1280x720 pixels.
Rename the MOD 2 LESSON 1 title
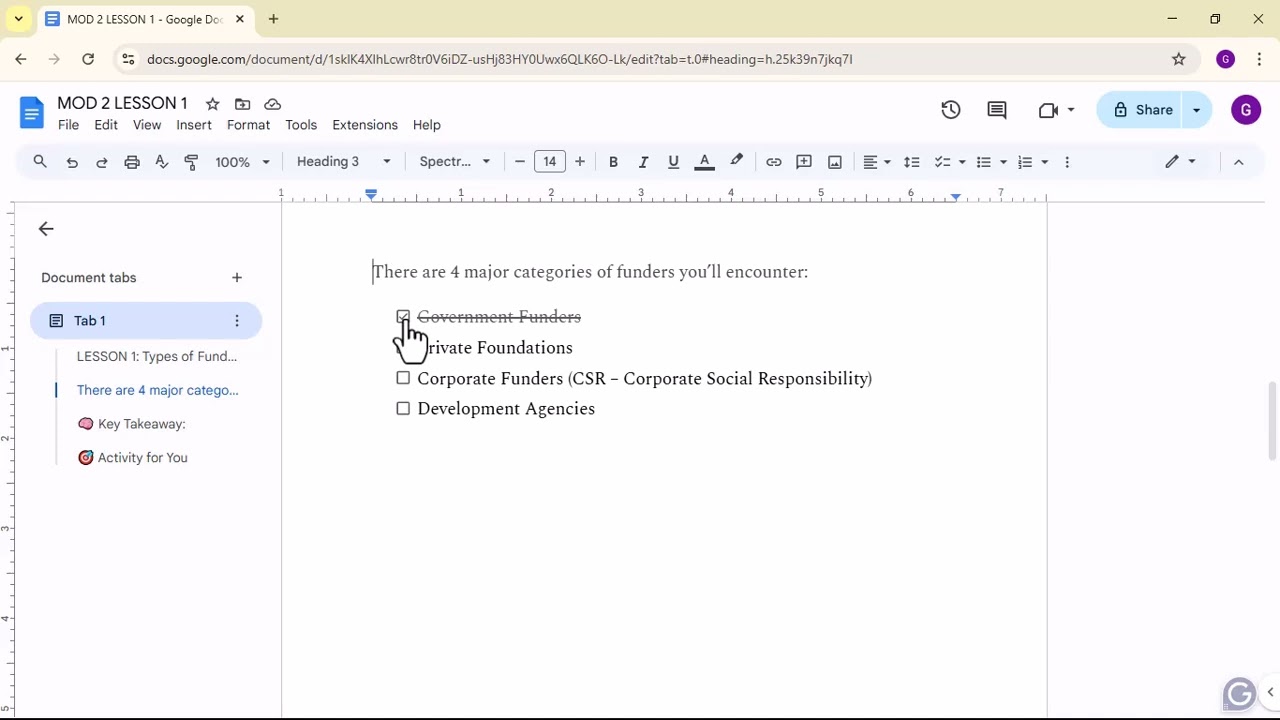tap(122, 103)
